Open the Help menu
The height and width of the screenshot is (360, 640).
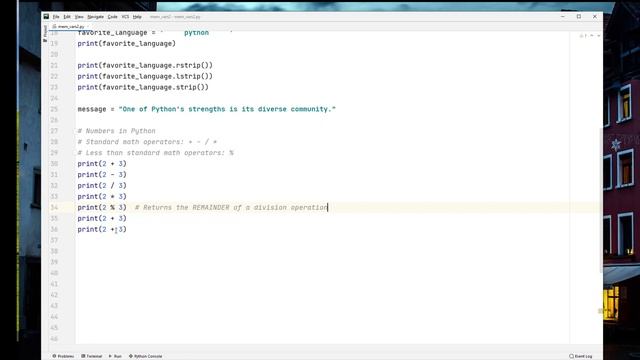click(x=137, y=17)
